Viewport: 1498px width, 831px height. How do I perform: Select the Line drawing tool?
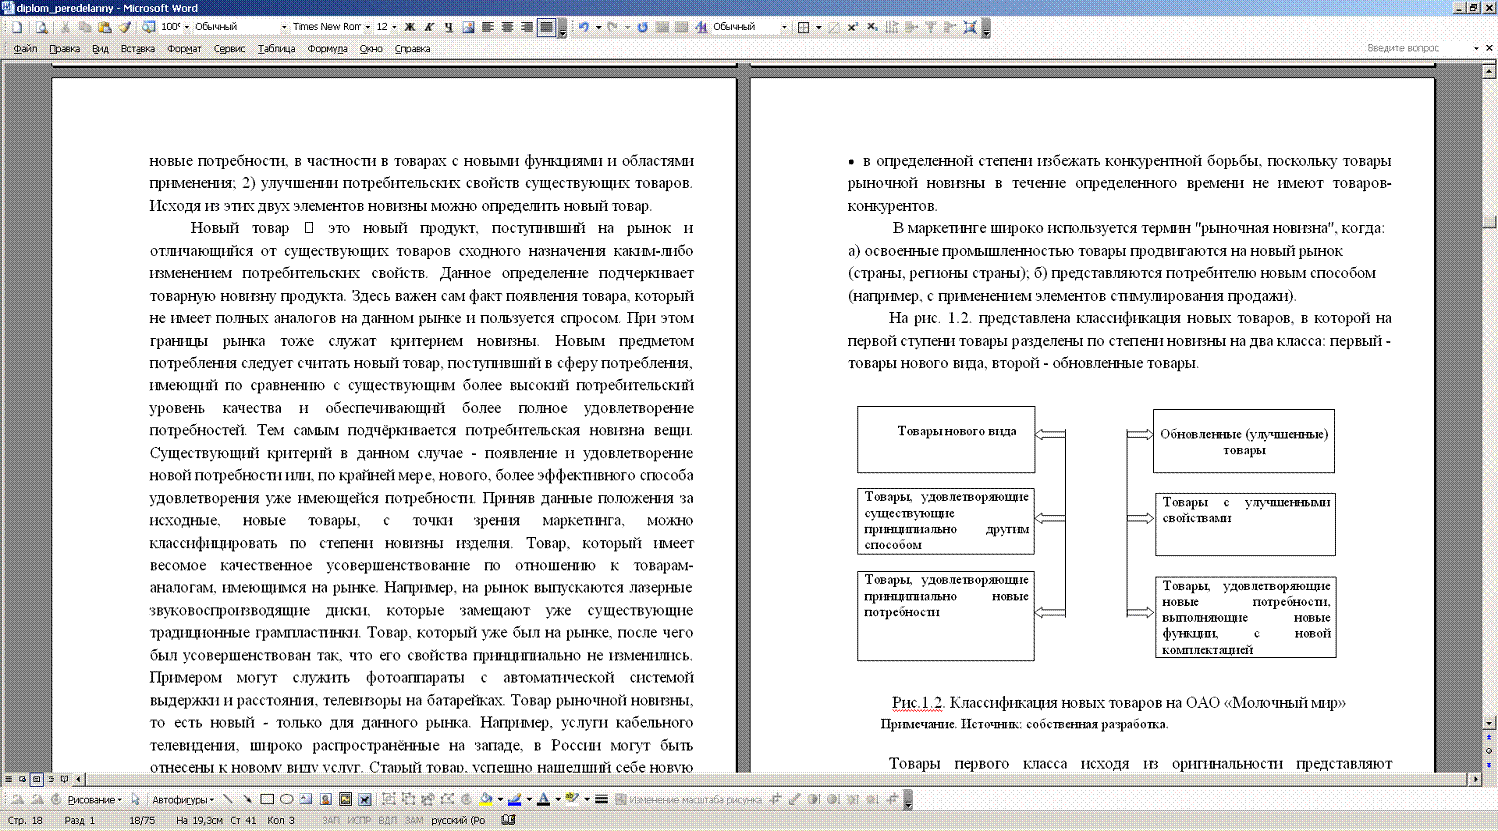tap(228, 799)
